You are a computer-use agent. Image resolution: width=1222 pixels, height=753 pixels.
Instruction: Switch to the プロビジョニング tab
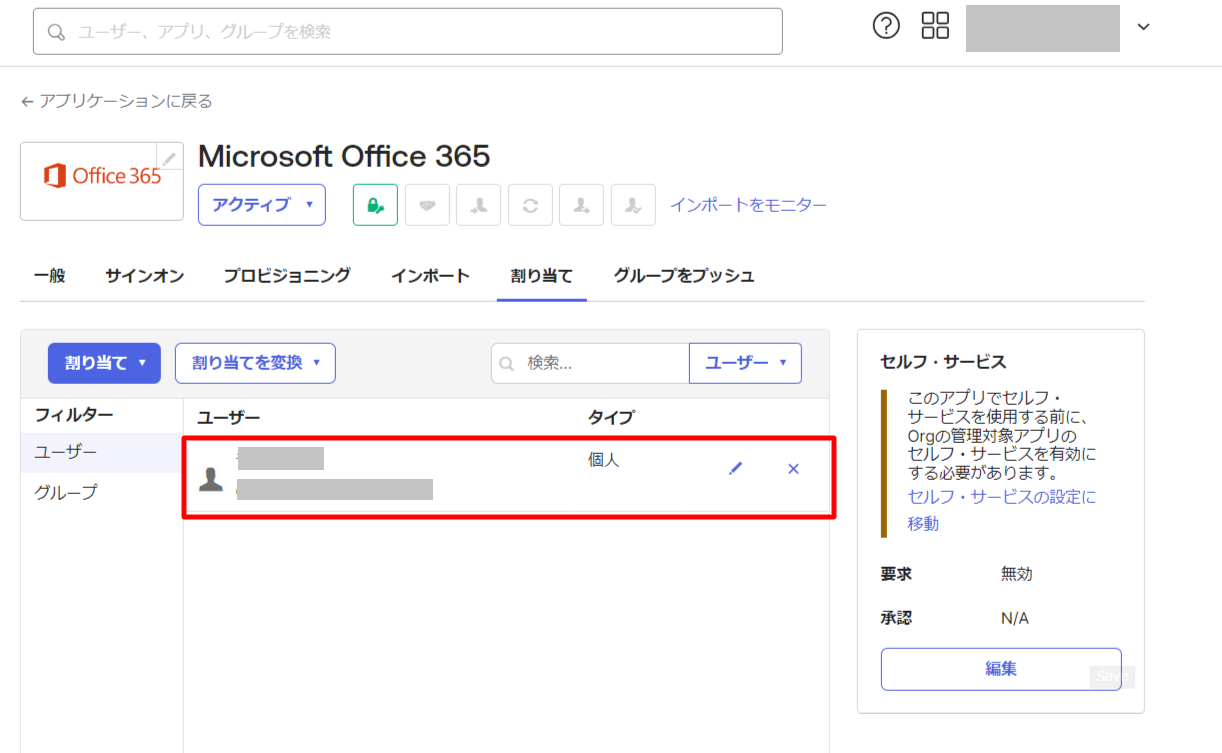coord(287,276)
